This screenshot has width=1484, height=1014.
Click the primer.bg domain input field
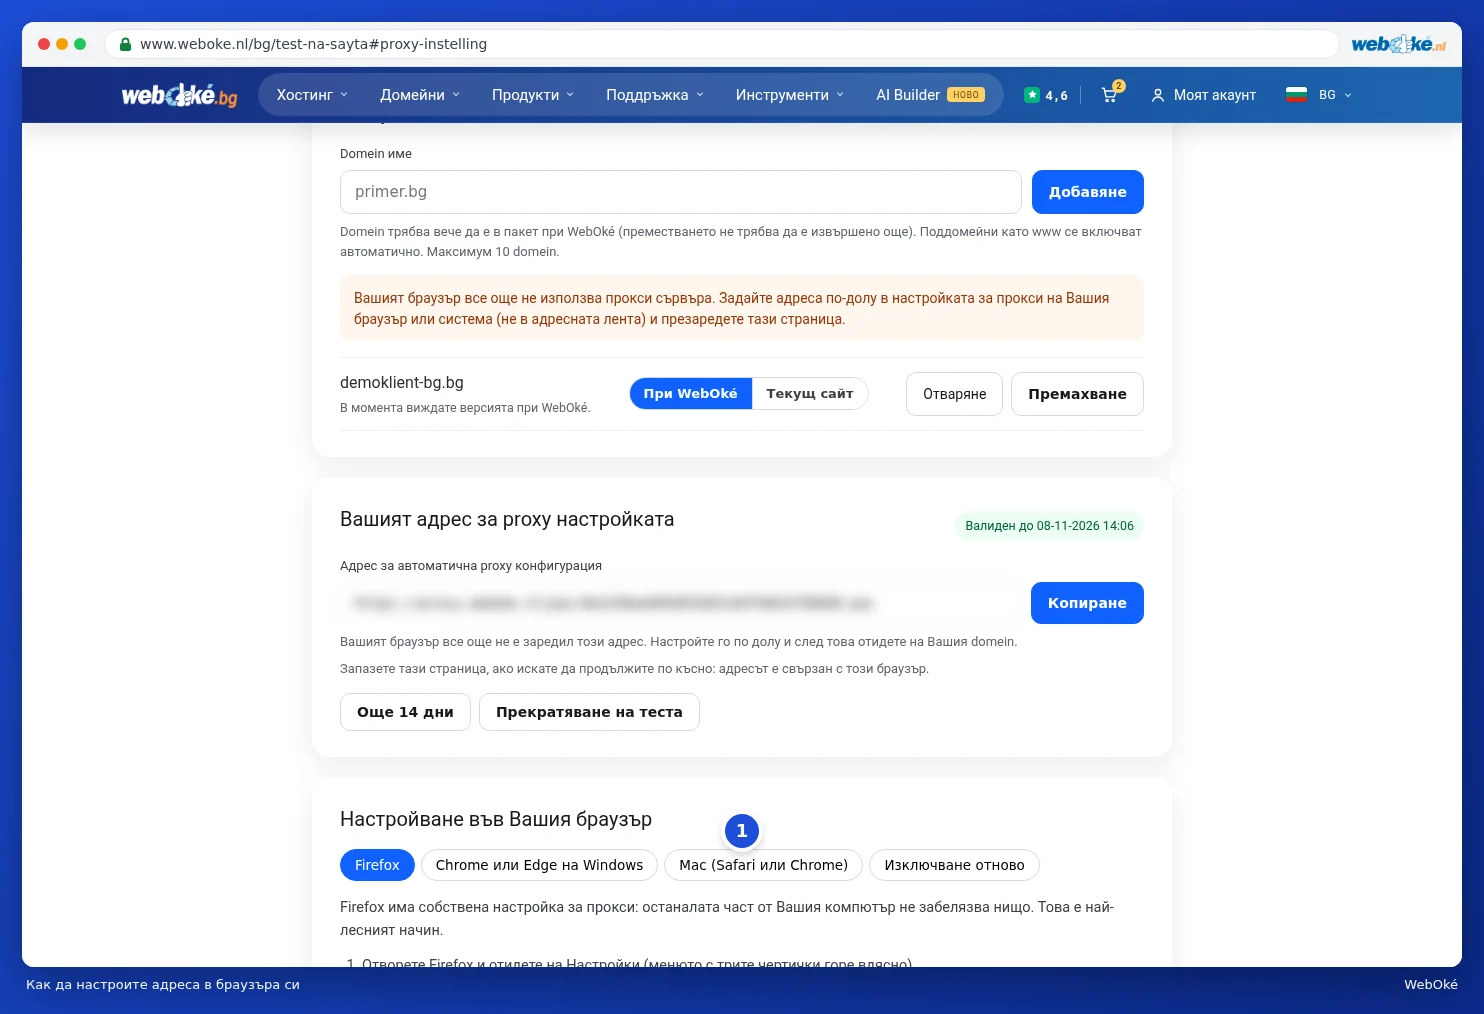[680, 192]
